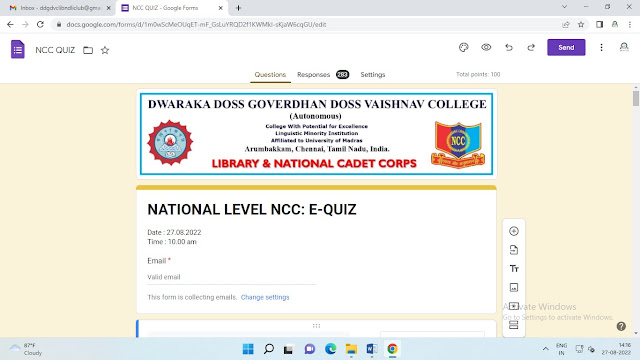Image resolution: width=640 pixels, height=360 pixels.
Task: Share this page from address bar
Action: (566, 24)
